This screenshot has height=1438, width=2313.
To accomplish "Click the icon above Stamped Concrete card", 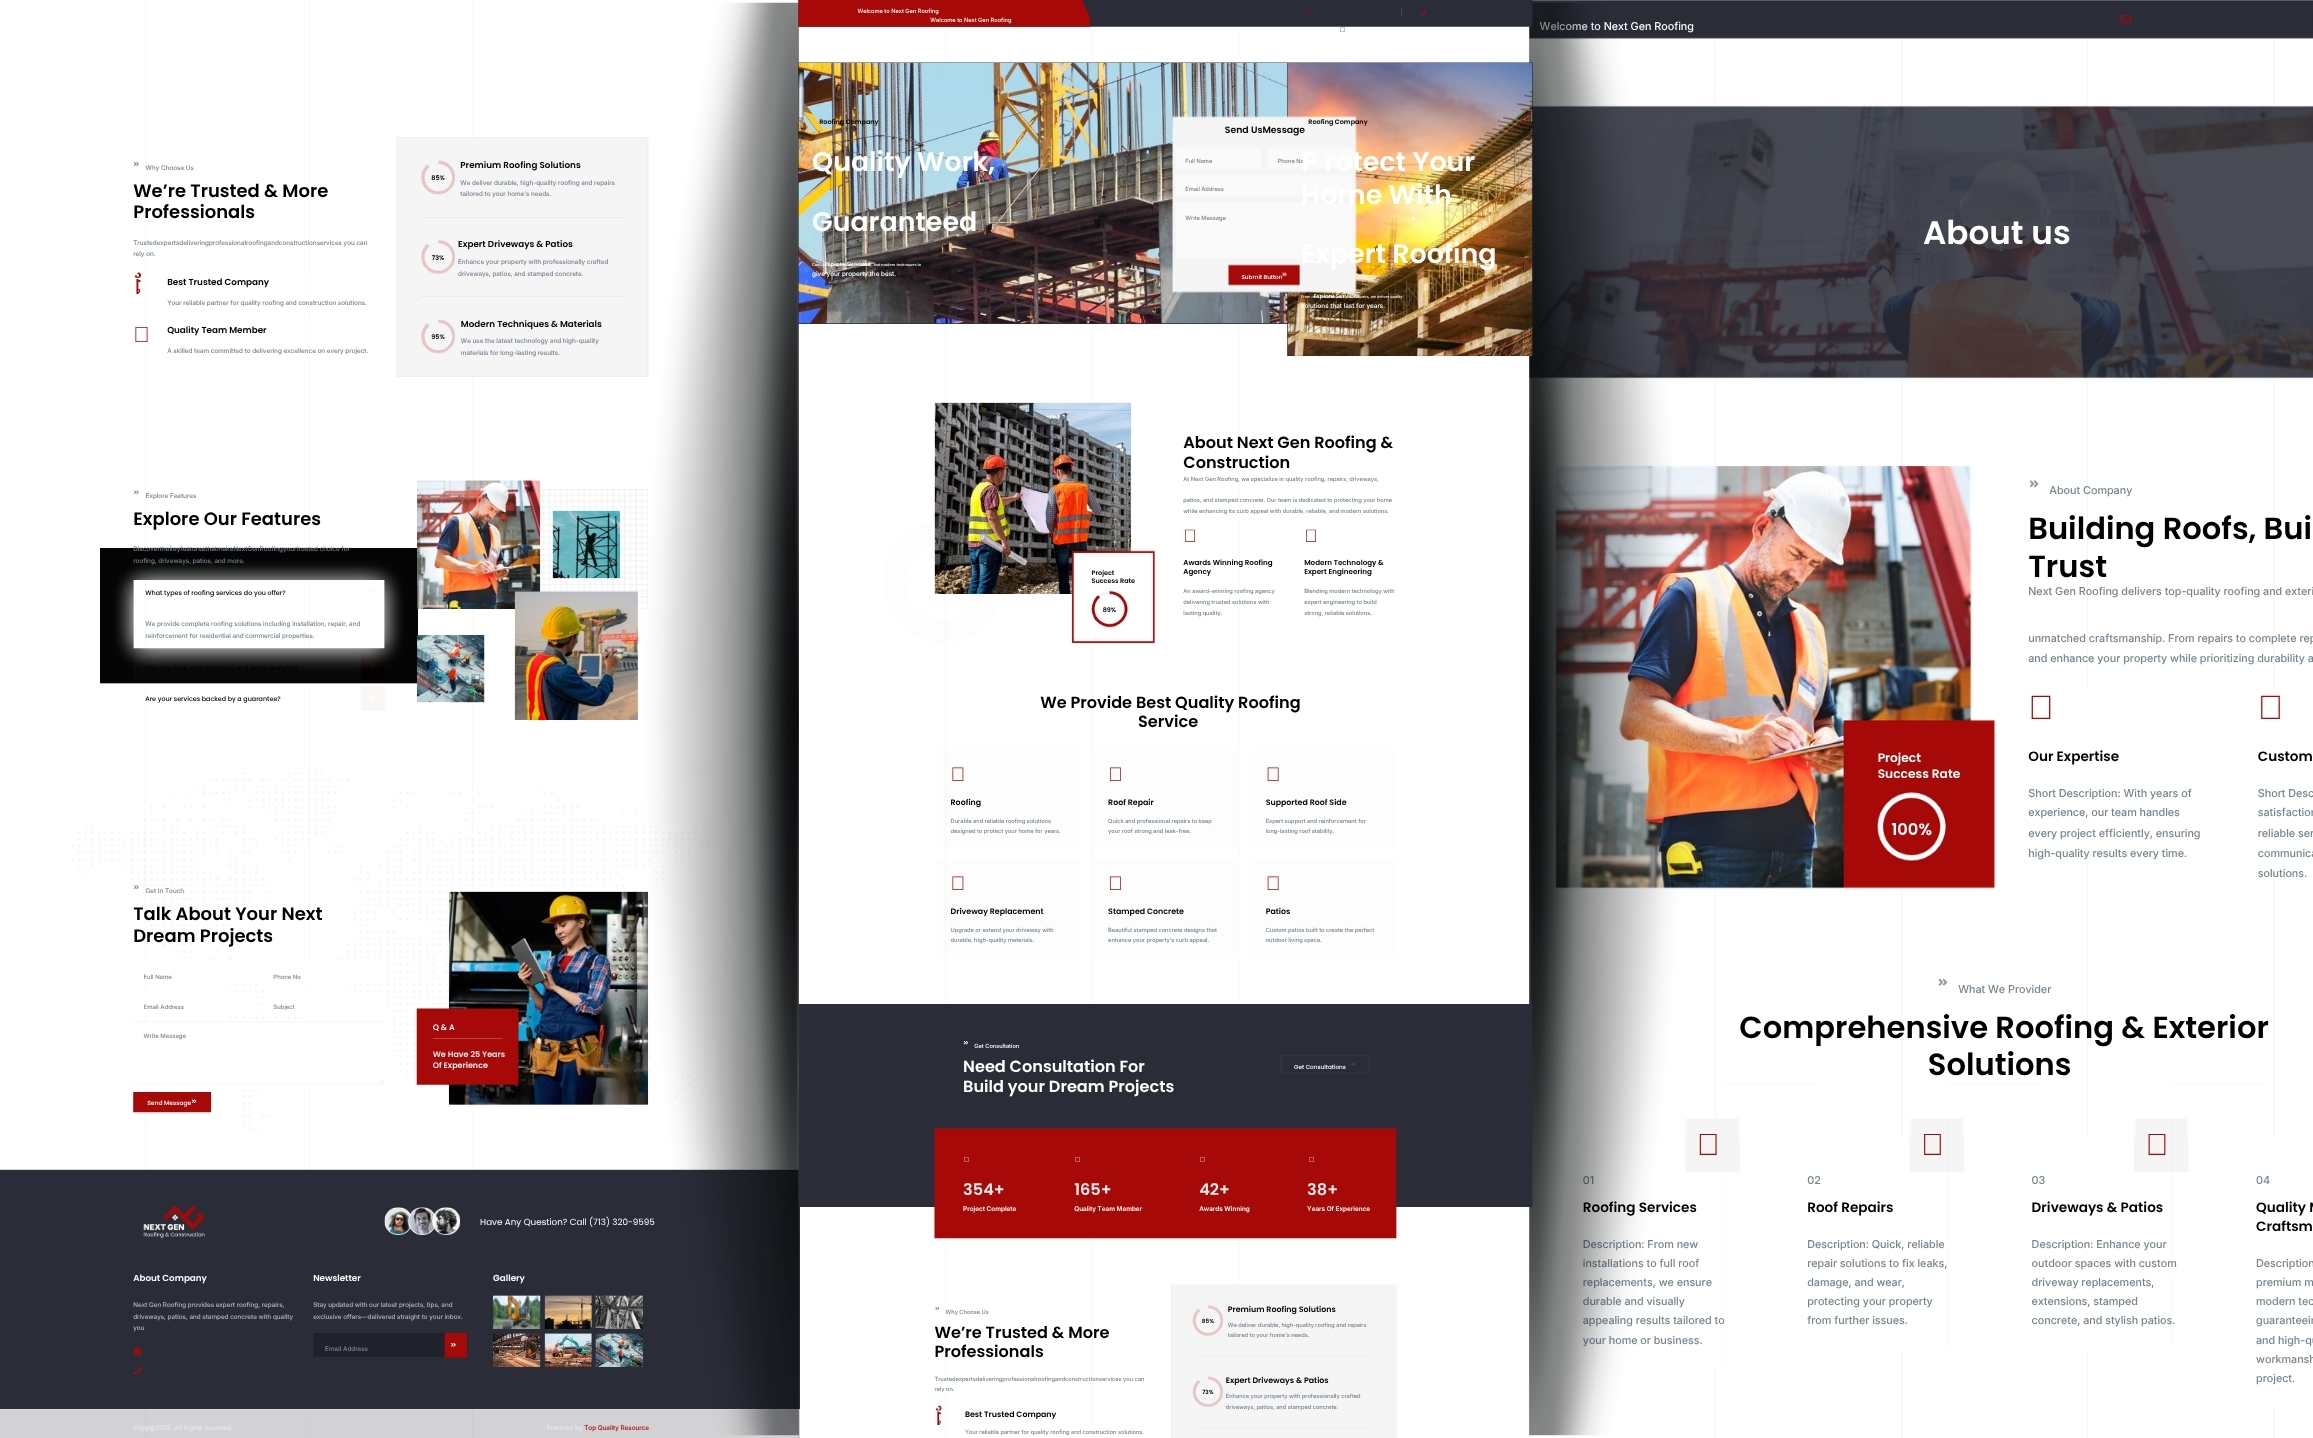I will 1116,883.
